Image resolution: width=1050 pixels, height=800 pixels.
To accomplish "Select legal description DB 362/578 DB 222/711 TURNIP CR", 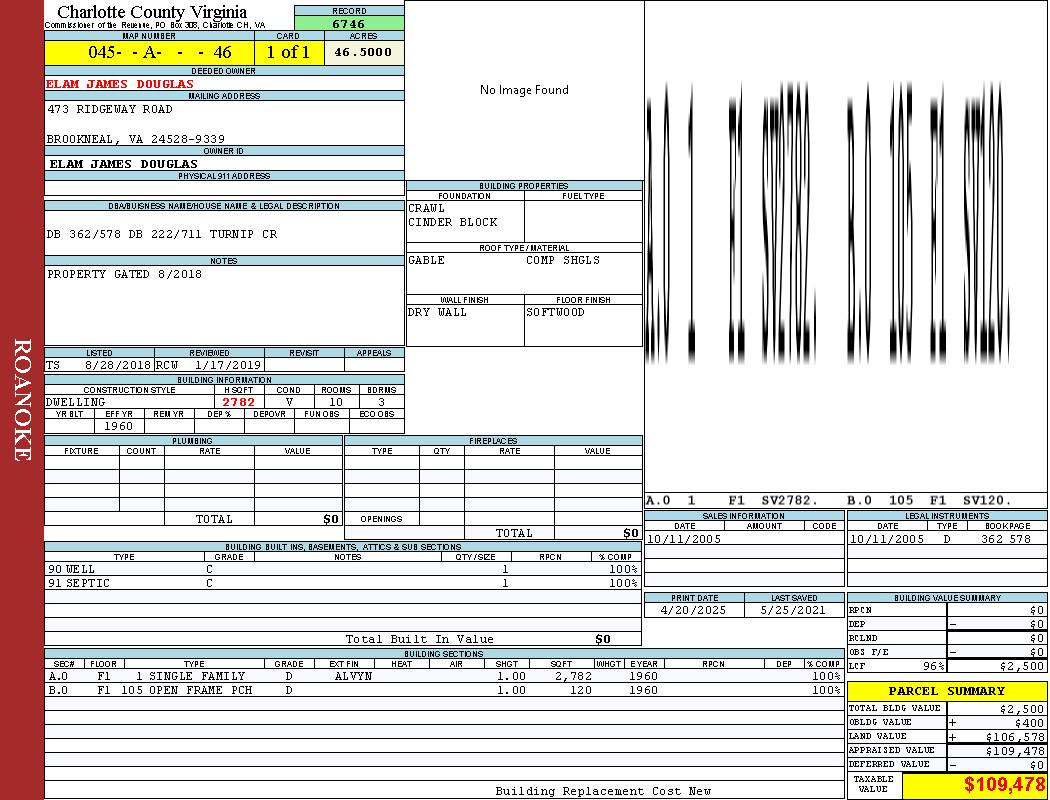I will click(161, 234).
